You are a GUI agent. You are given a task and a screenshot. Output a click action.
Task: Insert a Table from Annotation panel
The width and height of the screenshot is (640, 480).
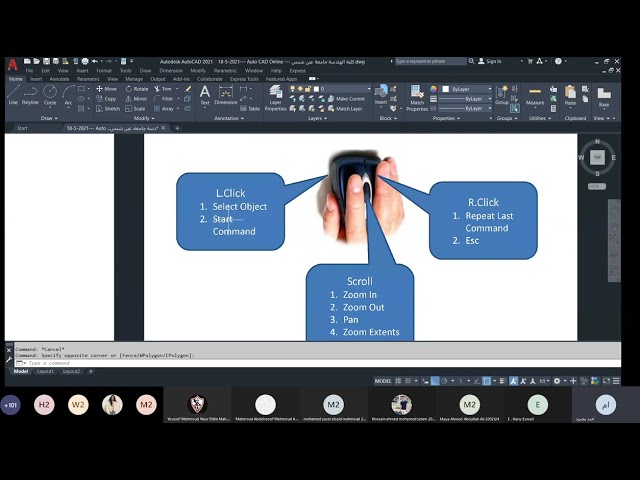pyautogui.click(x=250, y=109)
